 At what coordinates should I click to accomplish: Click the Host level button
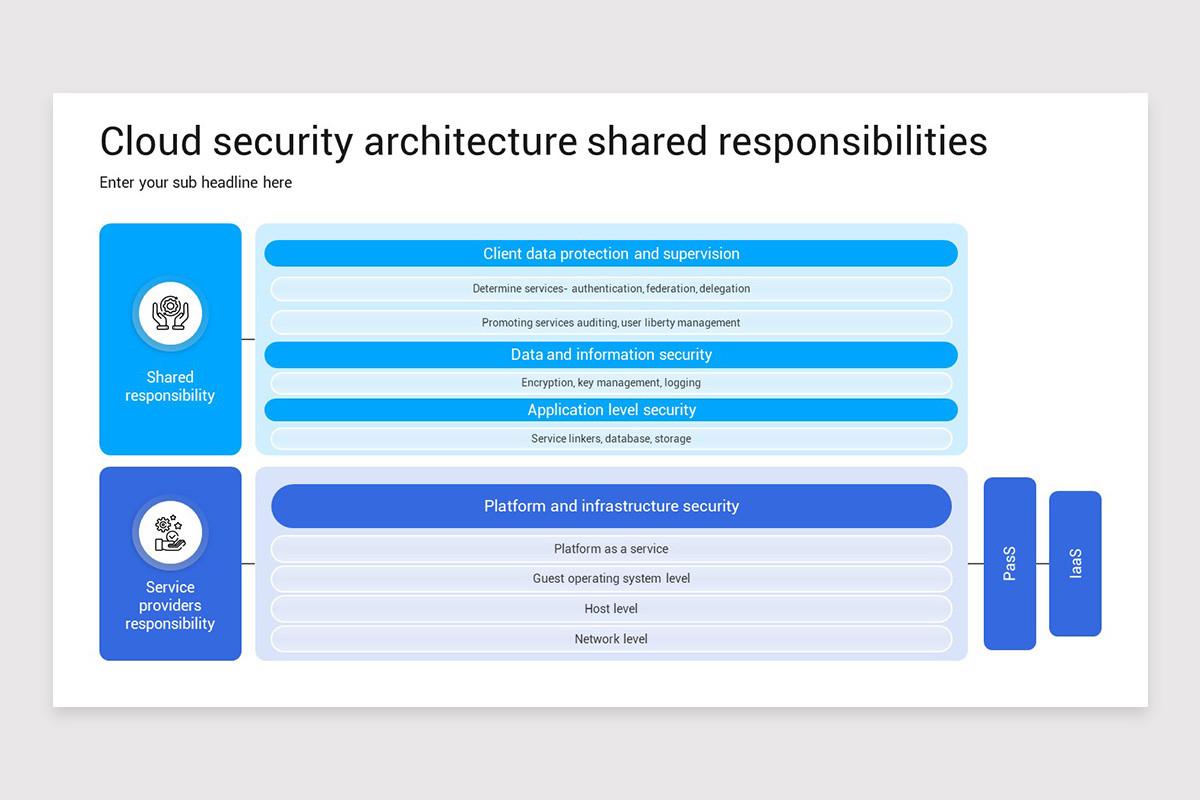point(611,608)
